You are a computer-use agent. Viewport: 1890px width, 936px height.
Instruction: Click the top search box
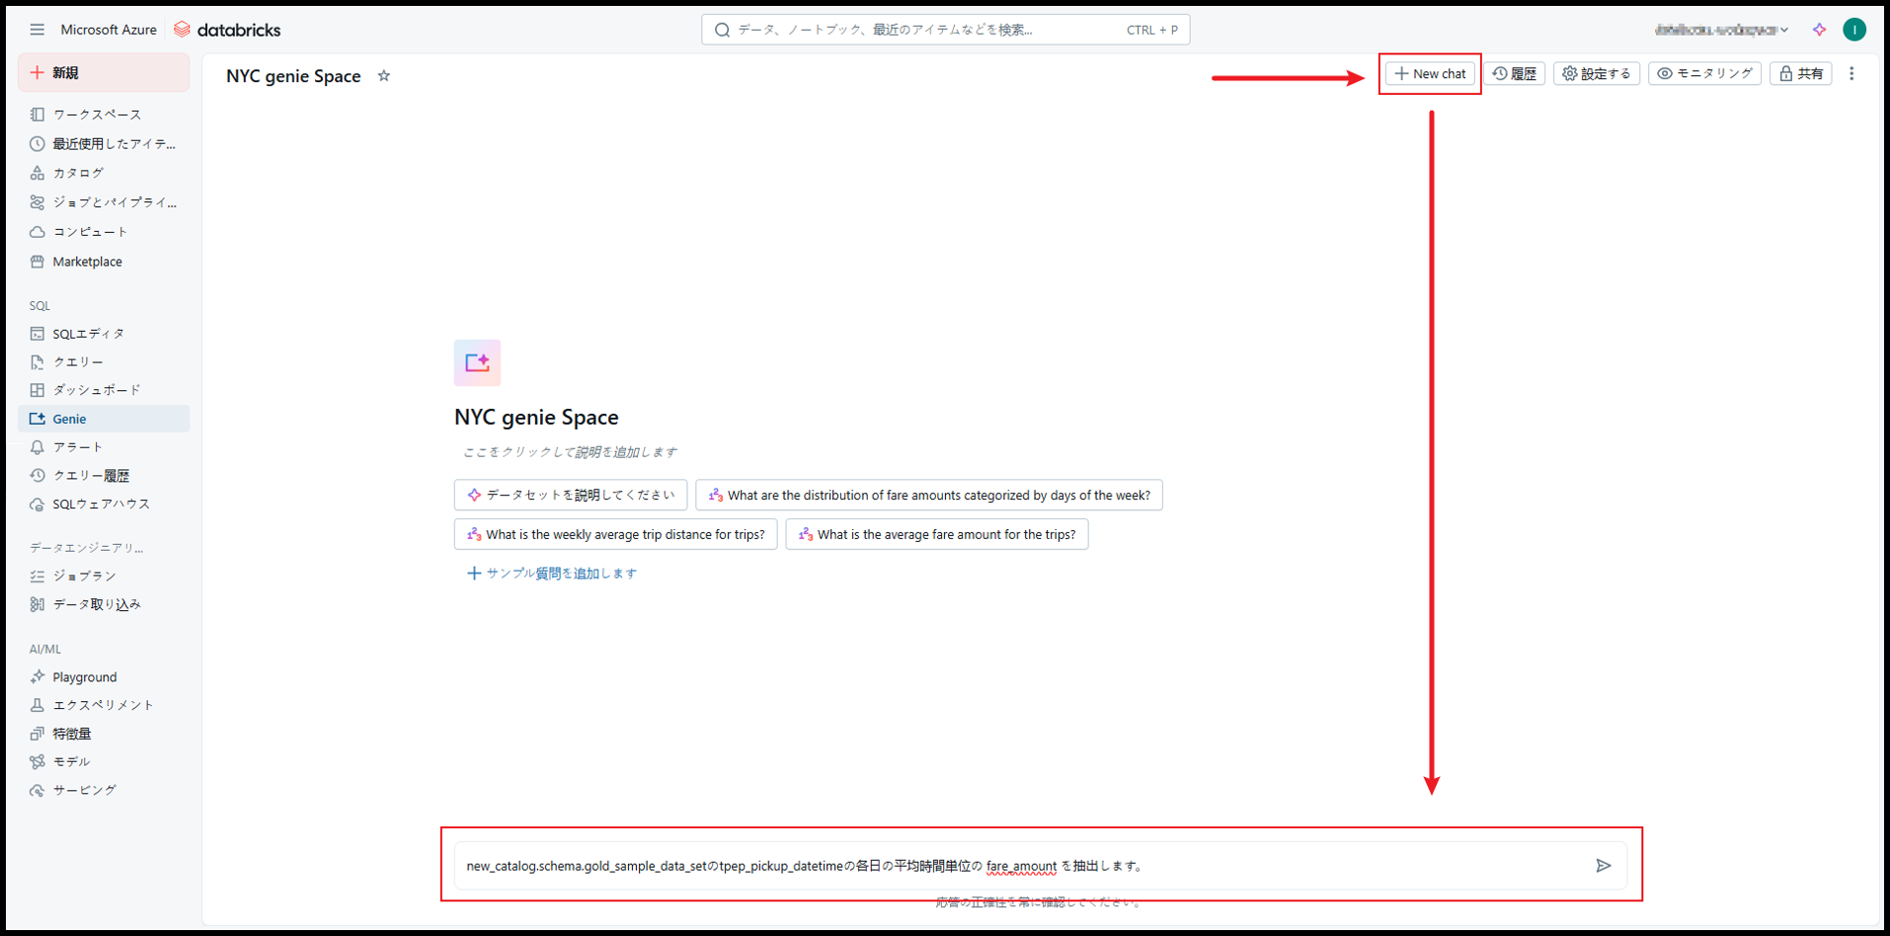[x=946, y=30]
